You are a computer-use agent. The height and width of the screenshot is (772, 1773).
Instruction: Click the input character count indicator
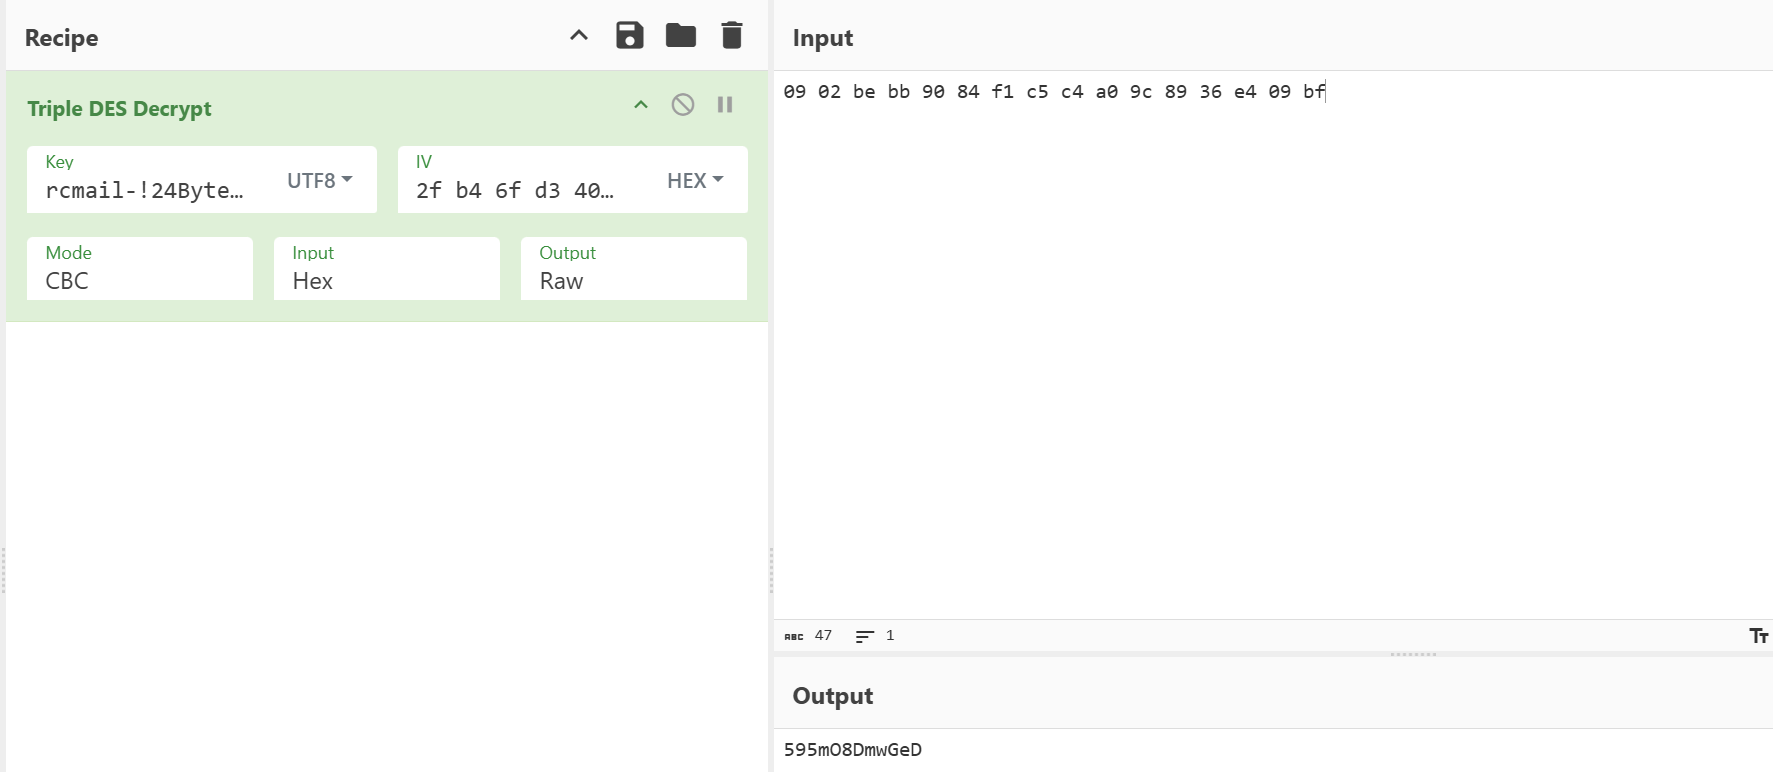pos(809,636)
